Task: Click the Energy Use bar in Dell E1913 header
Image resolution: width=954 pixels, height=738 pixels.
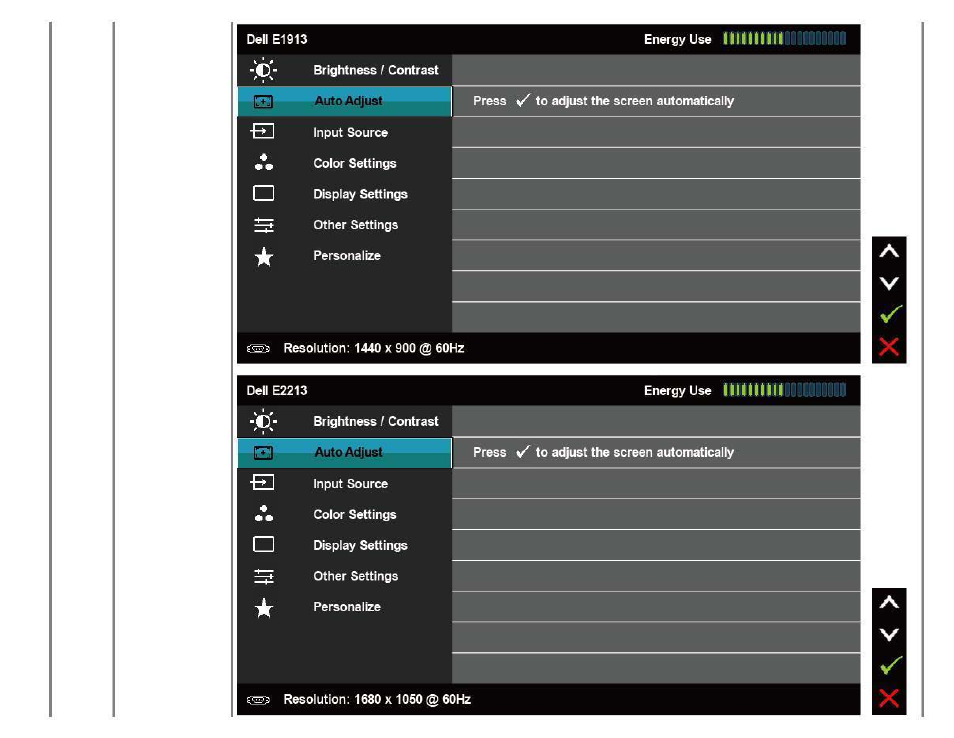Action: pos(784,39)
